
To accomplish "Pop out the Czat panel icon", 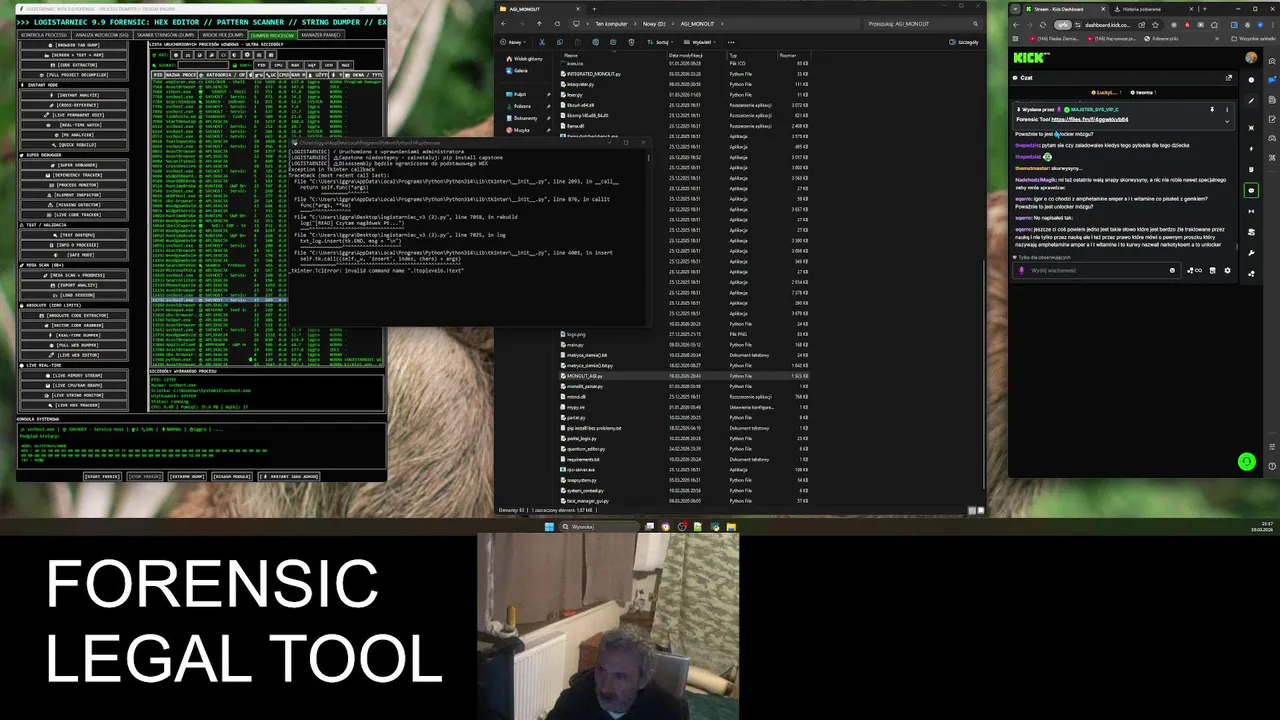I will [1229, 78].
